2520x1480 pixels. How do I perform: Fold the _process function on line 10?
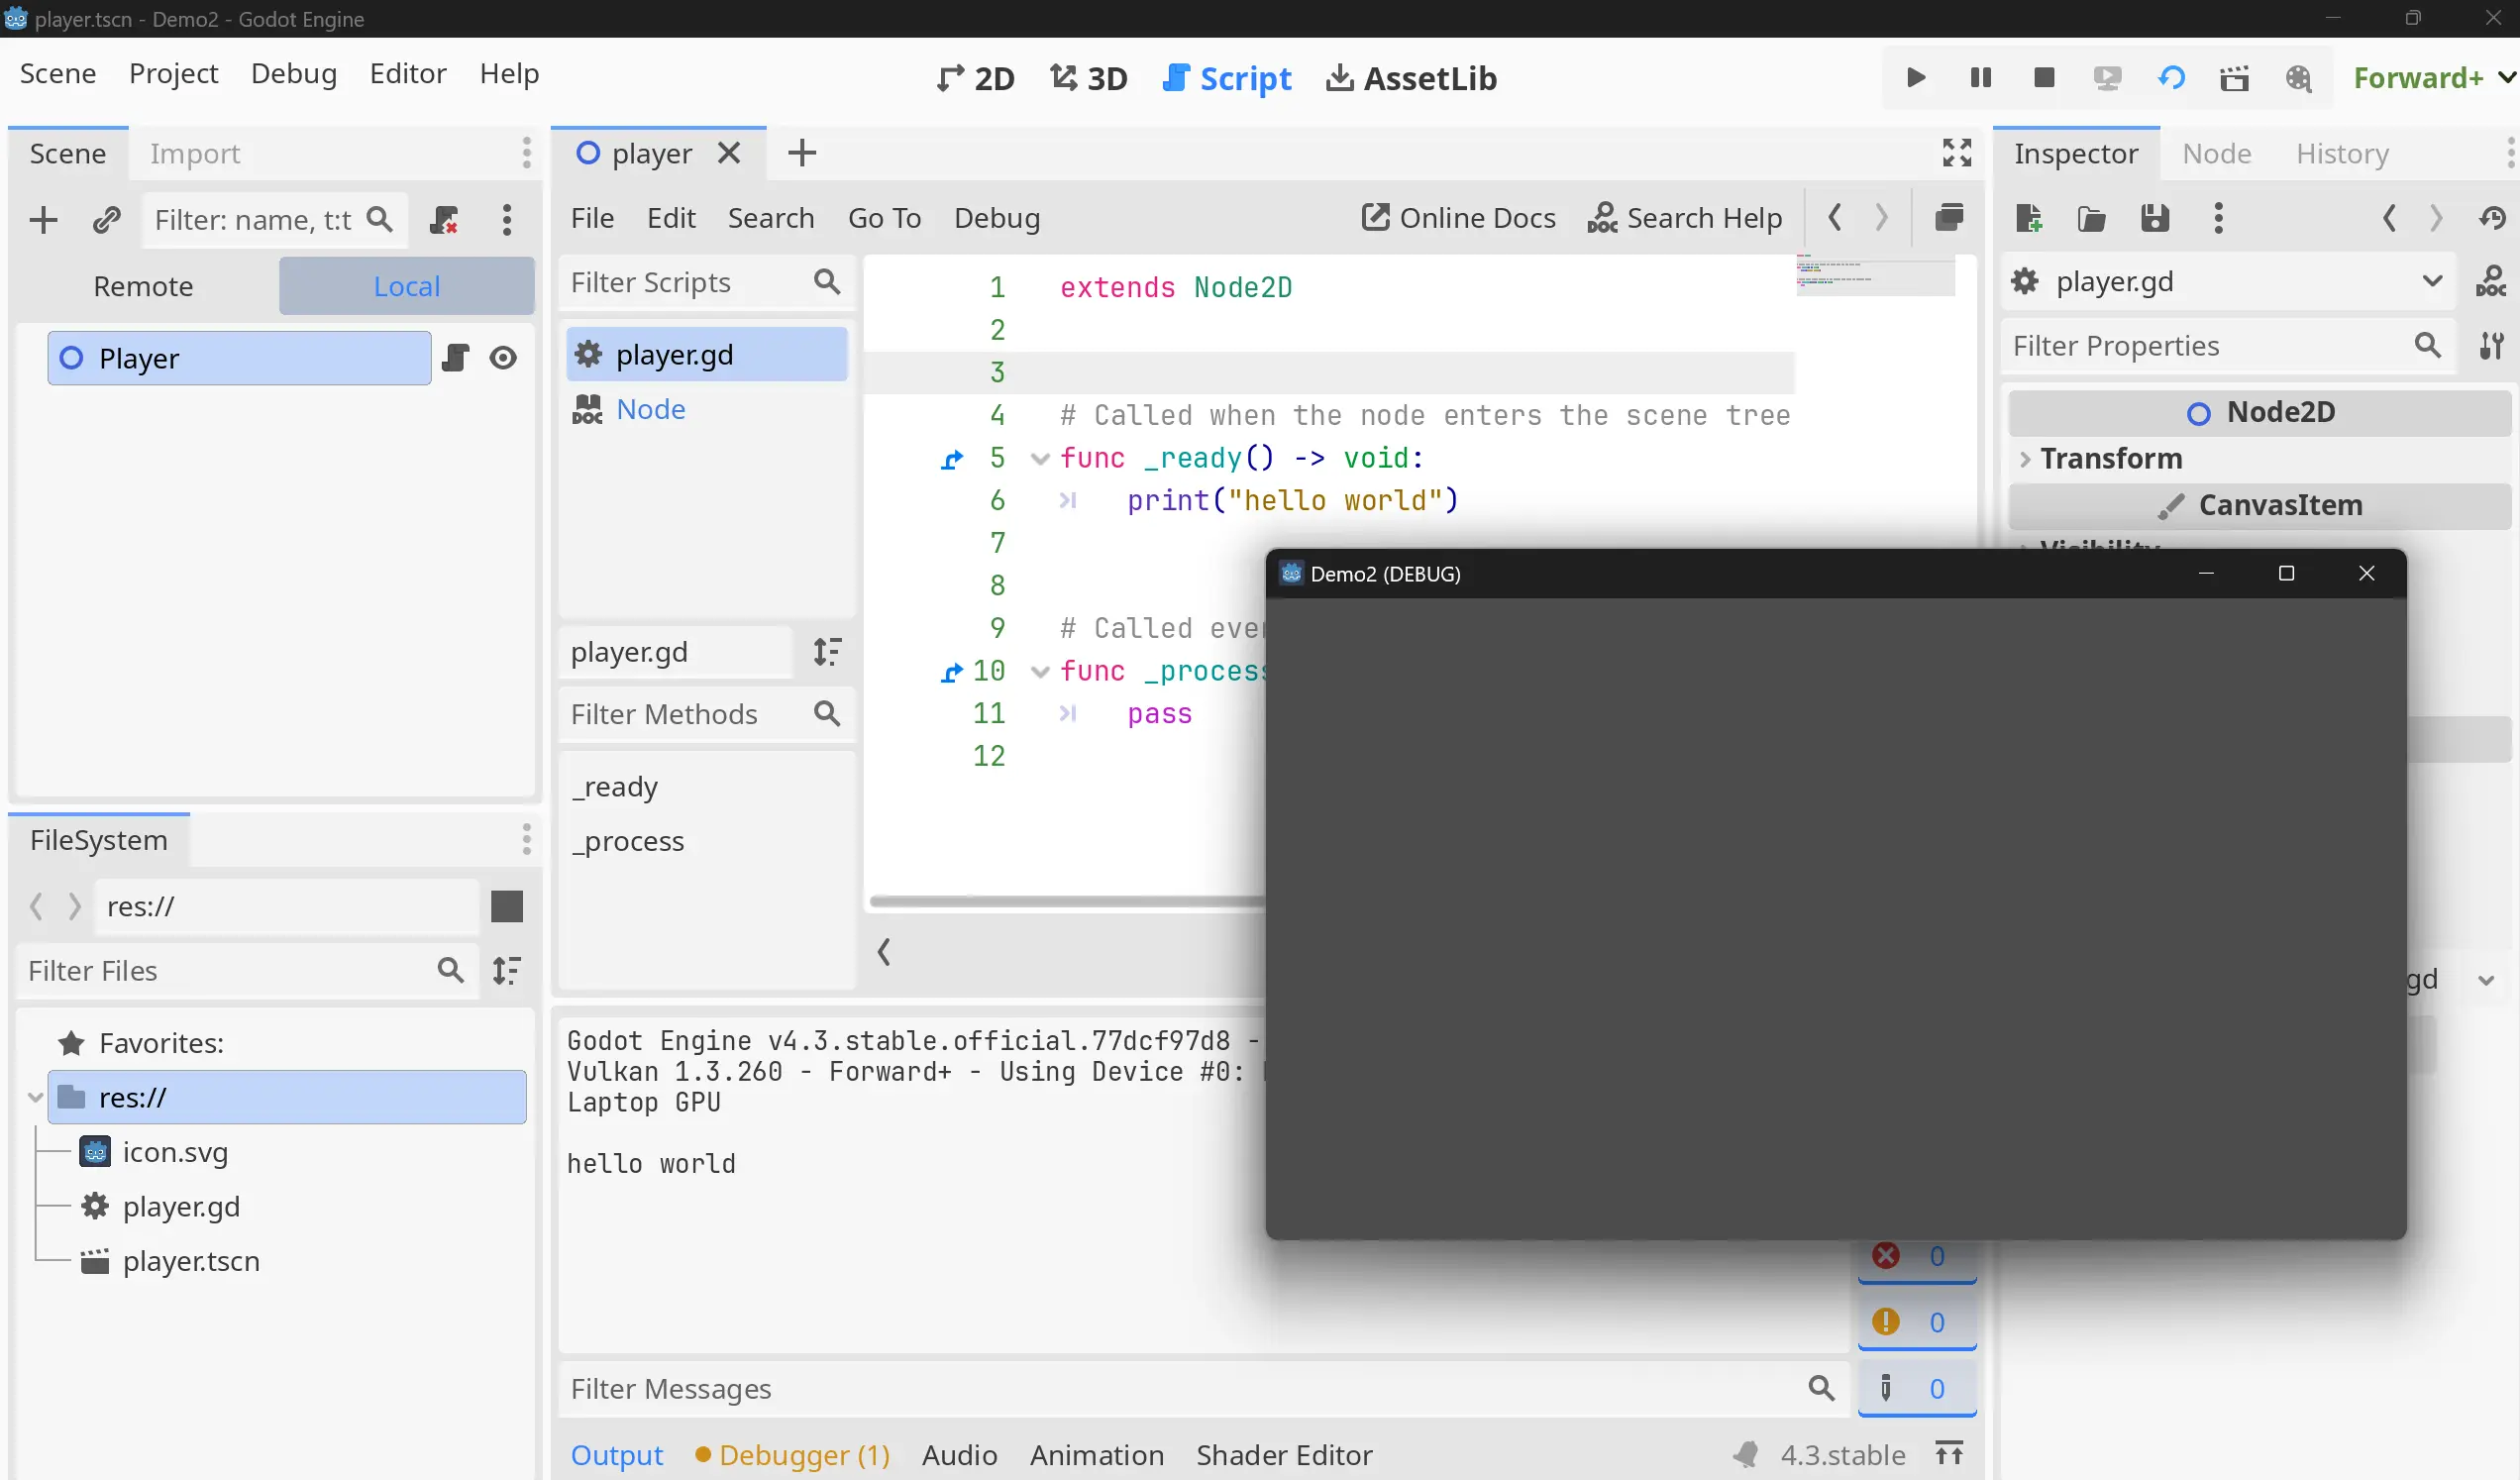[1040, 672]
